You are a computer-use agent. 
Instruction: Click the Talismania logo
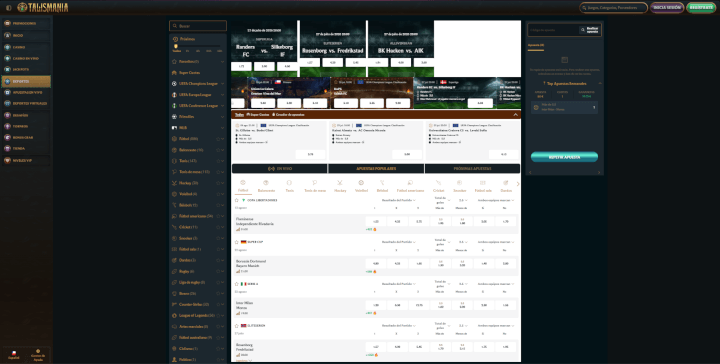tap(43, 7)
